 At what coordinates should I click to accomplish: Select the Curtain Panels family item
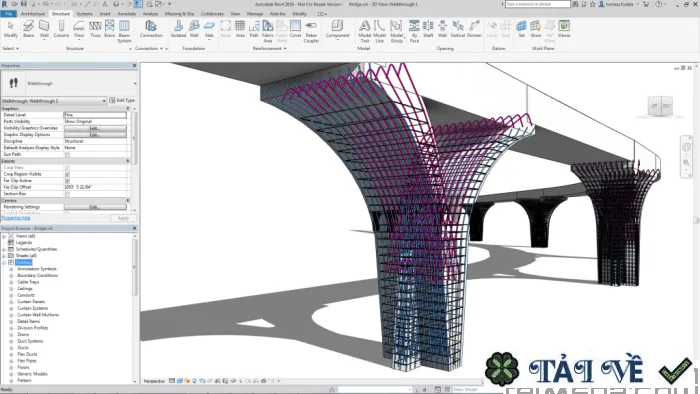[31, 302]
